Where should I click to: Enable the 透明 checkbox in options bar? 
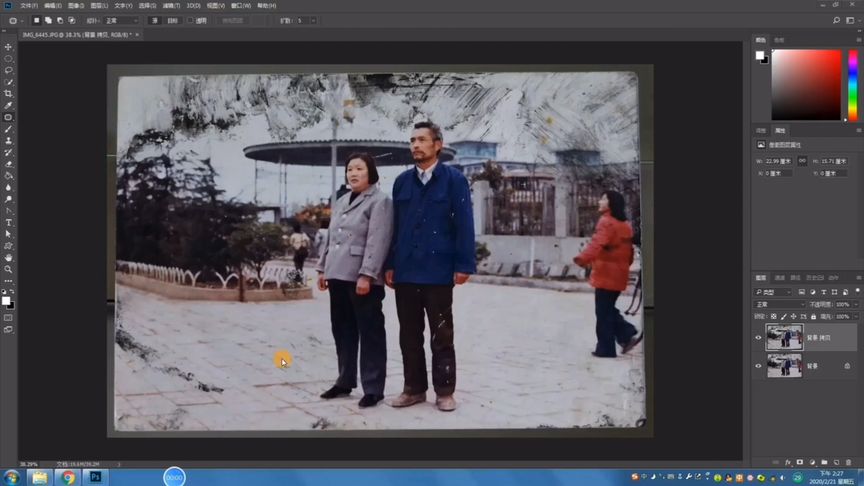(x=191, y=20)
